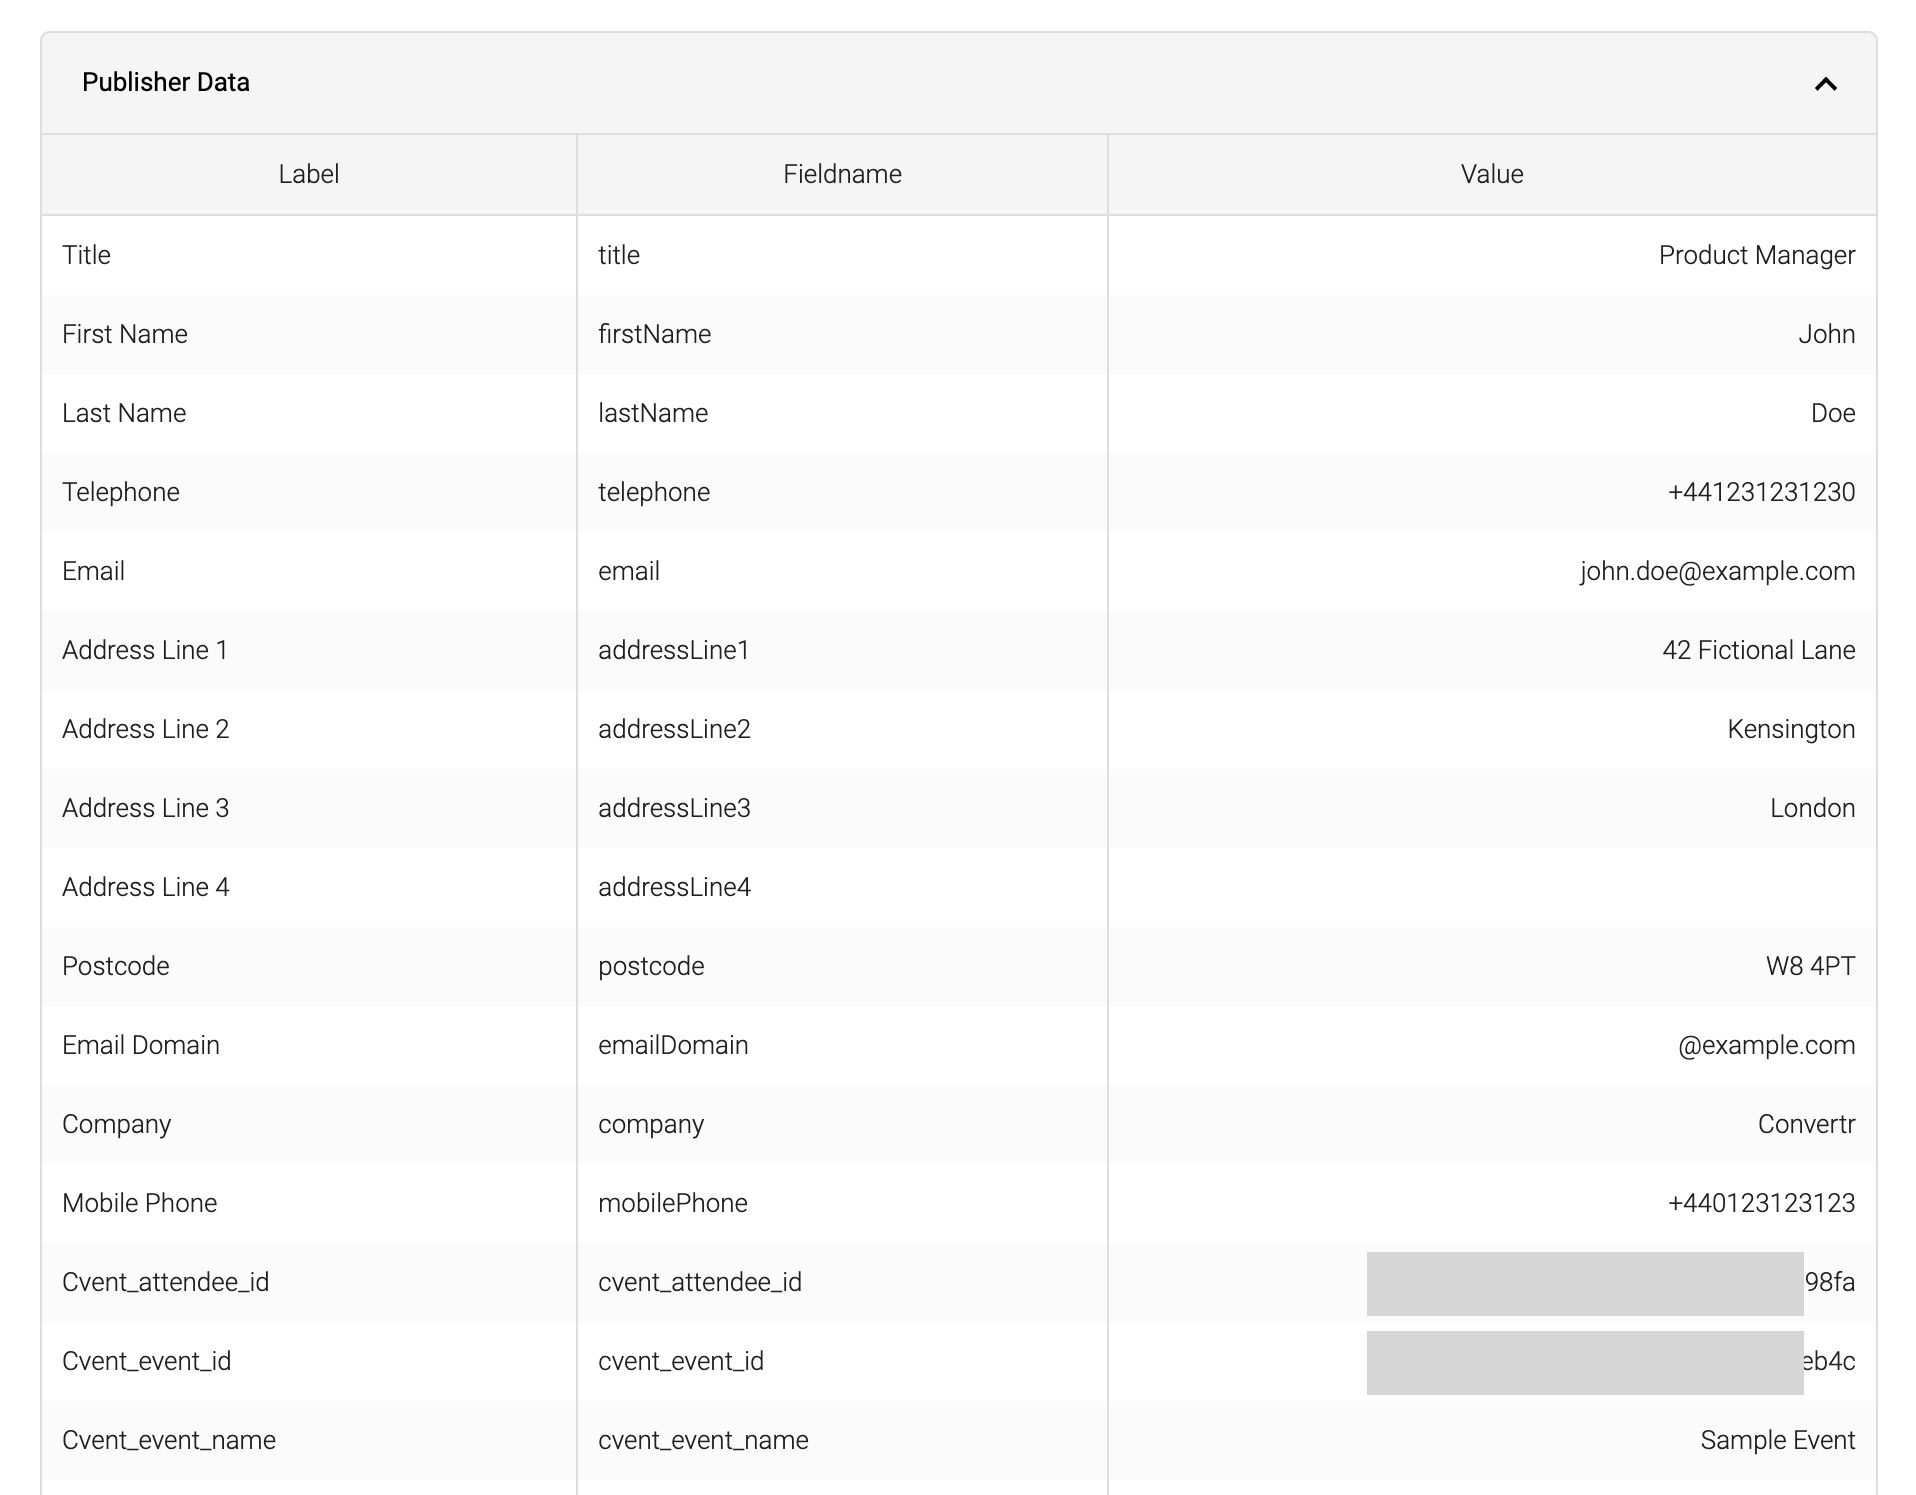Click the value Sample Event

pyautogui.click(x=1778, y=1440)
